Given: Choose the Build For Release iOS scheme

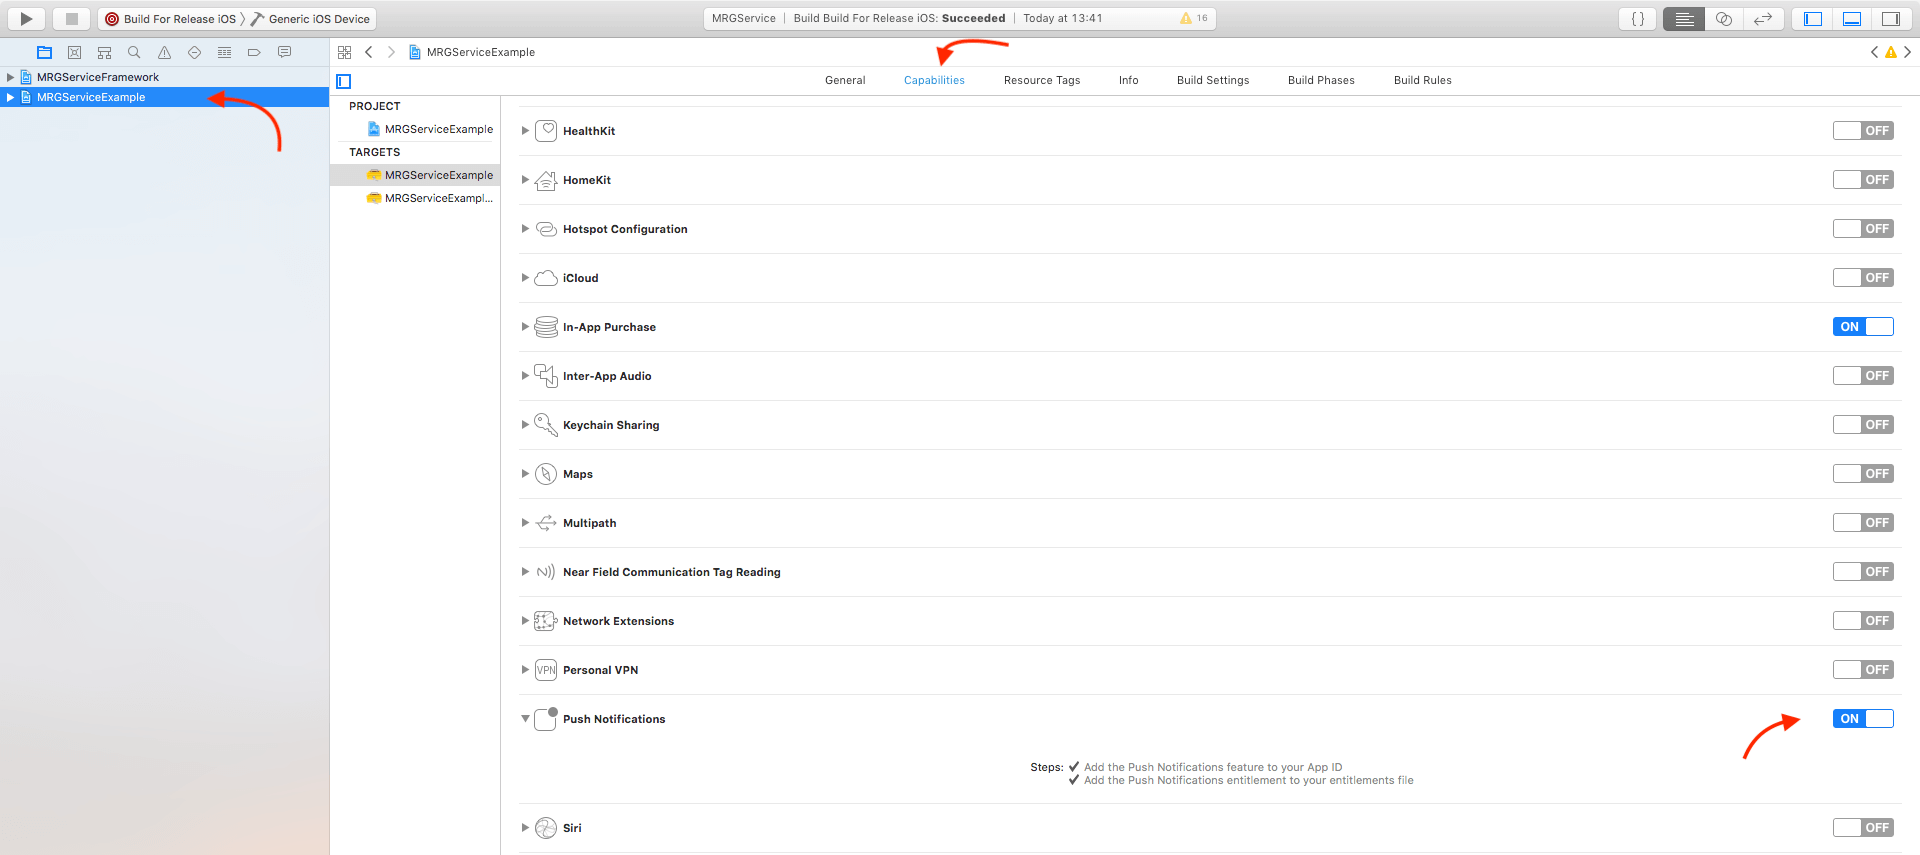Looking at the screenshot, I should coord(171,18).
